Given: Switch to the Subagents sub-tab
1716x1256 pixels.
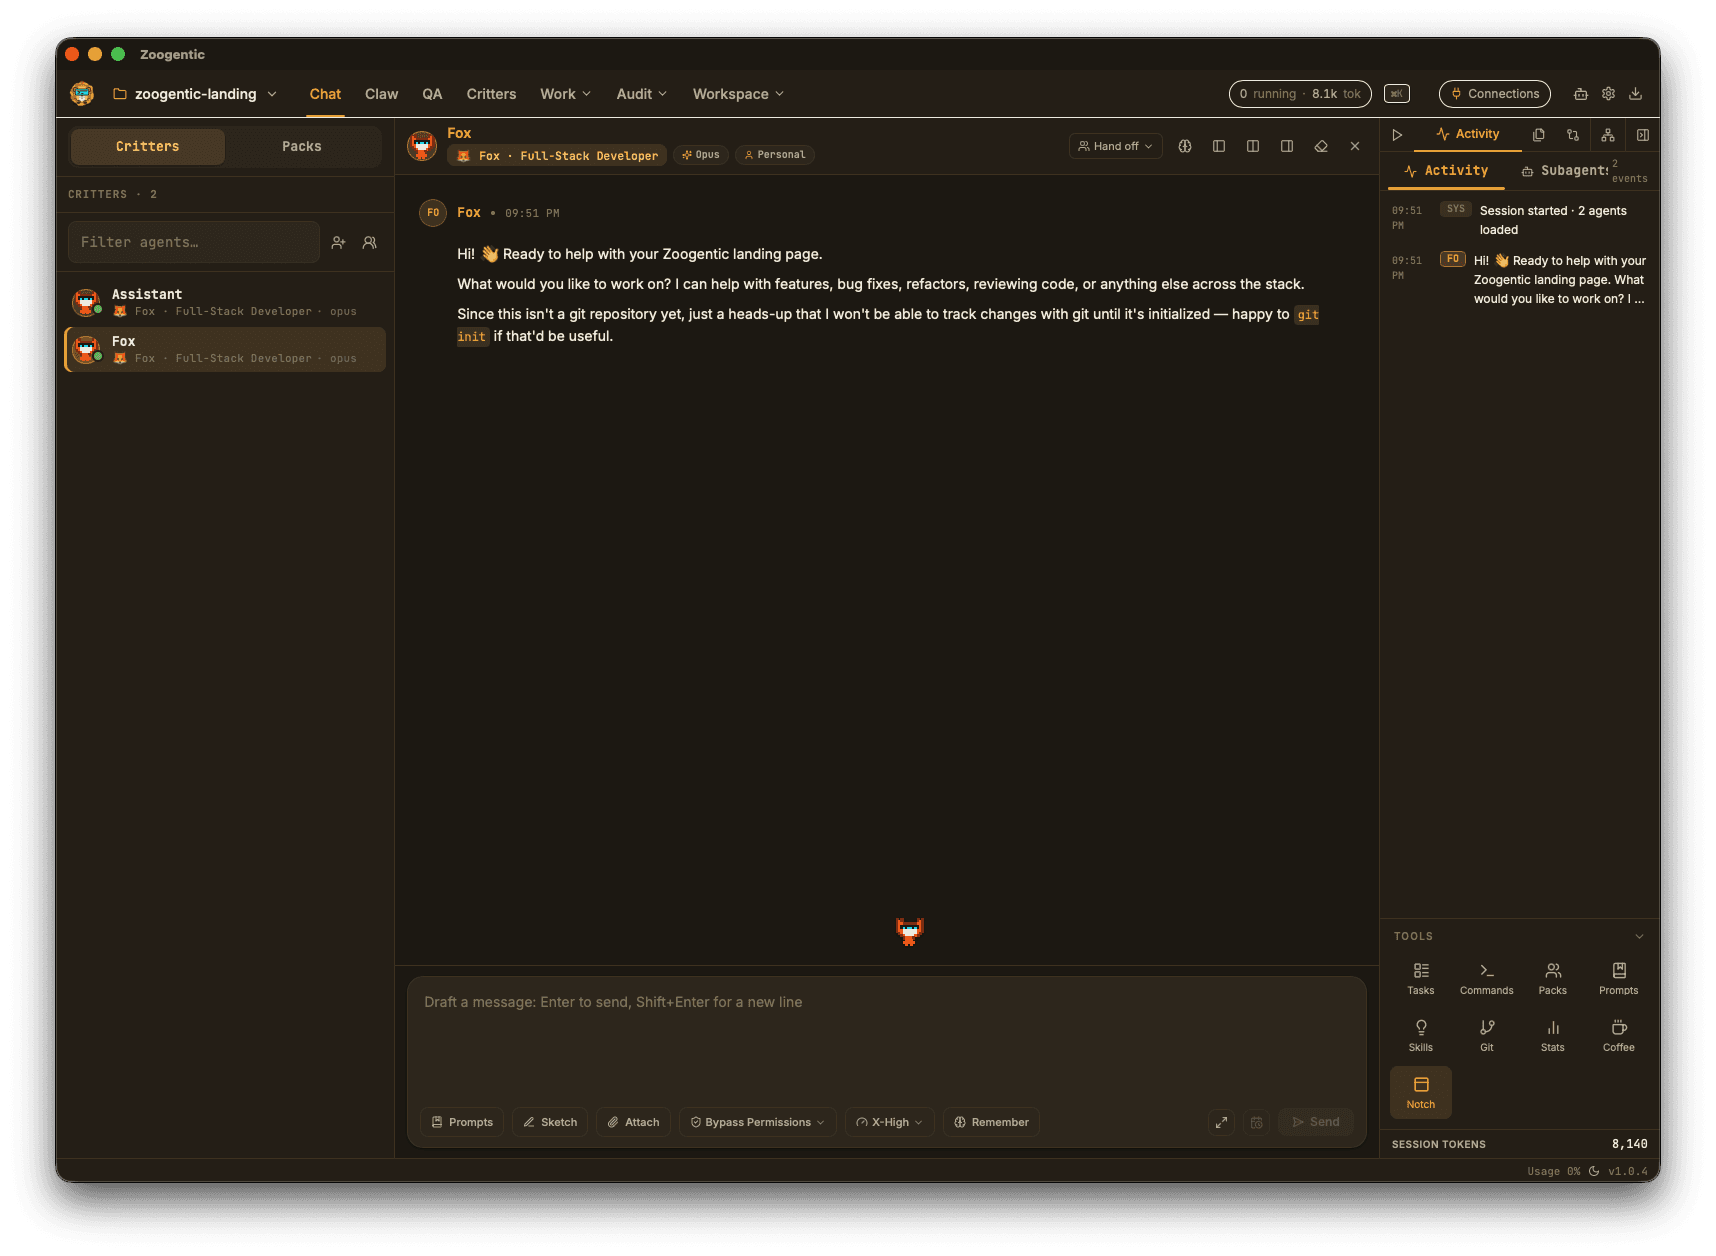Looking at the screenshot, I should pyautogui.click(x=1565, y=171).
